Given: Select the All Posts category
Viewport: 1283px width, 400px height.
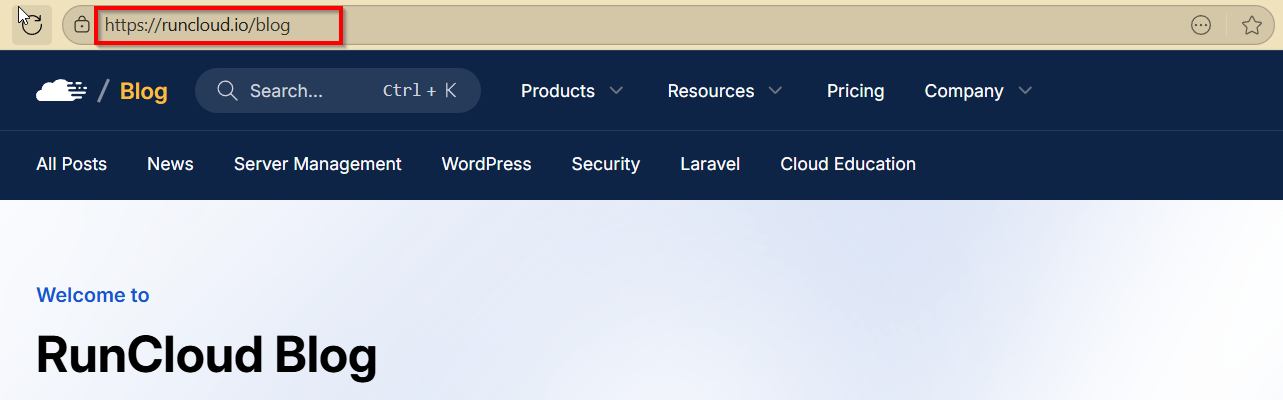Looking at the screenshot, I should coord(71,164).
